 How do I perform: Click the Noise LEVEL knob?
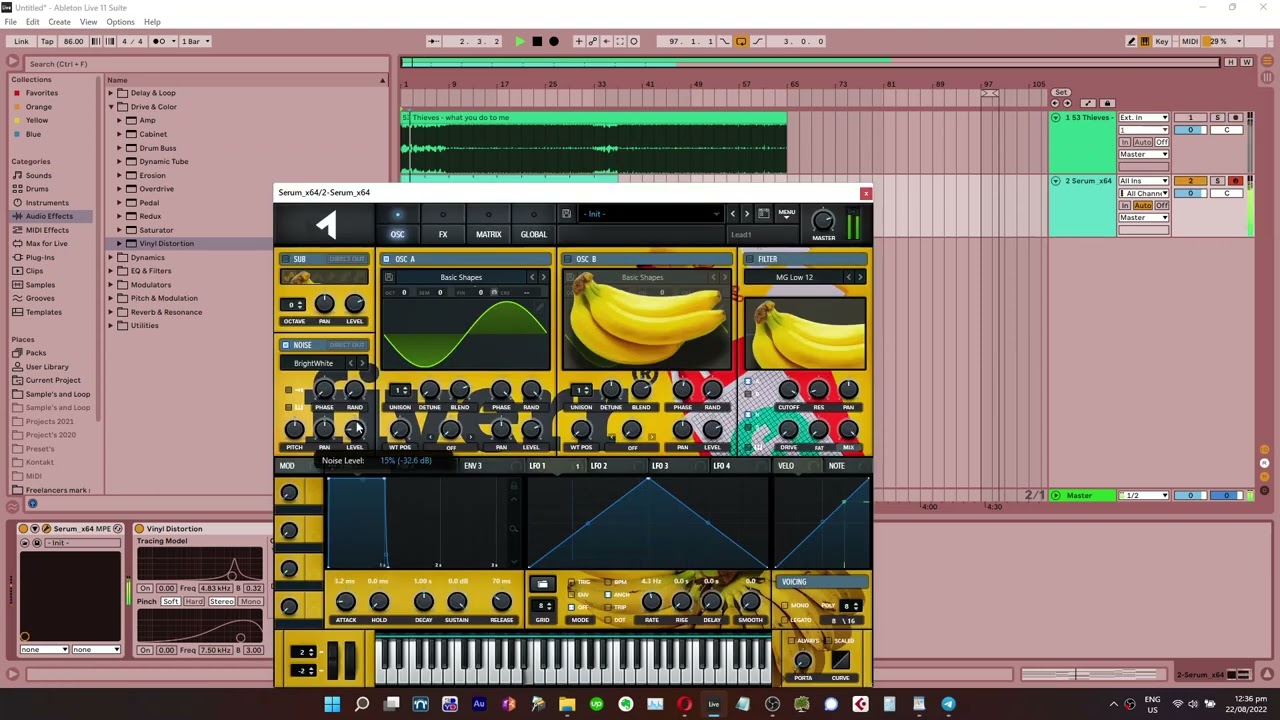tap(354, 429)
